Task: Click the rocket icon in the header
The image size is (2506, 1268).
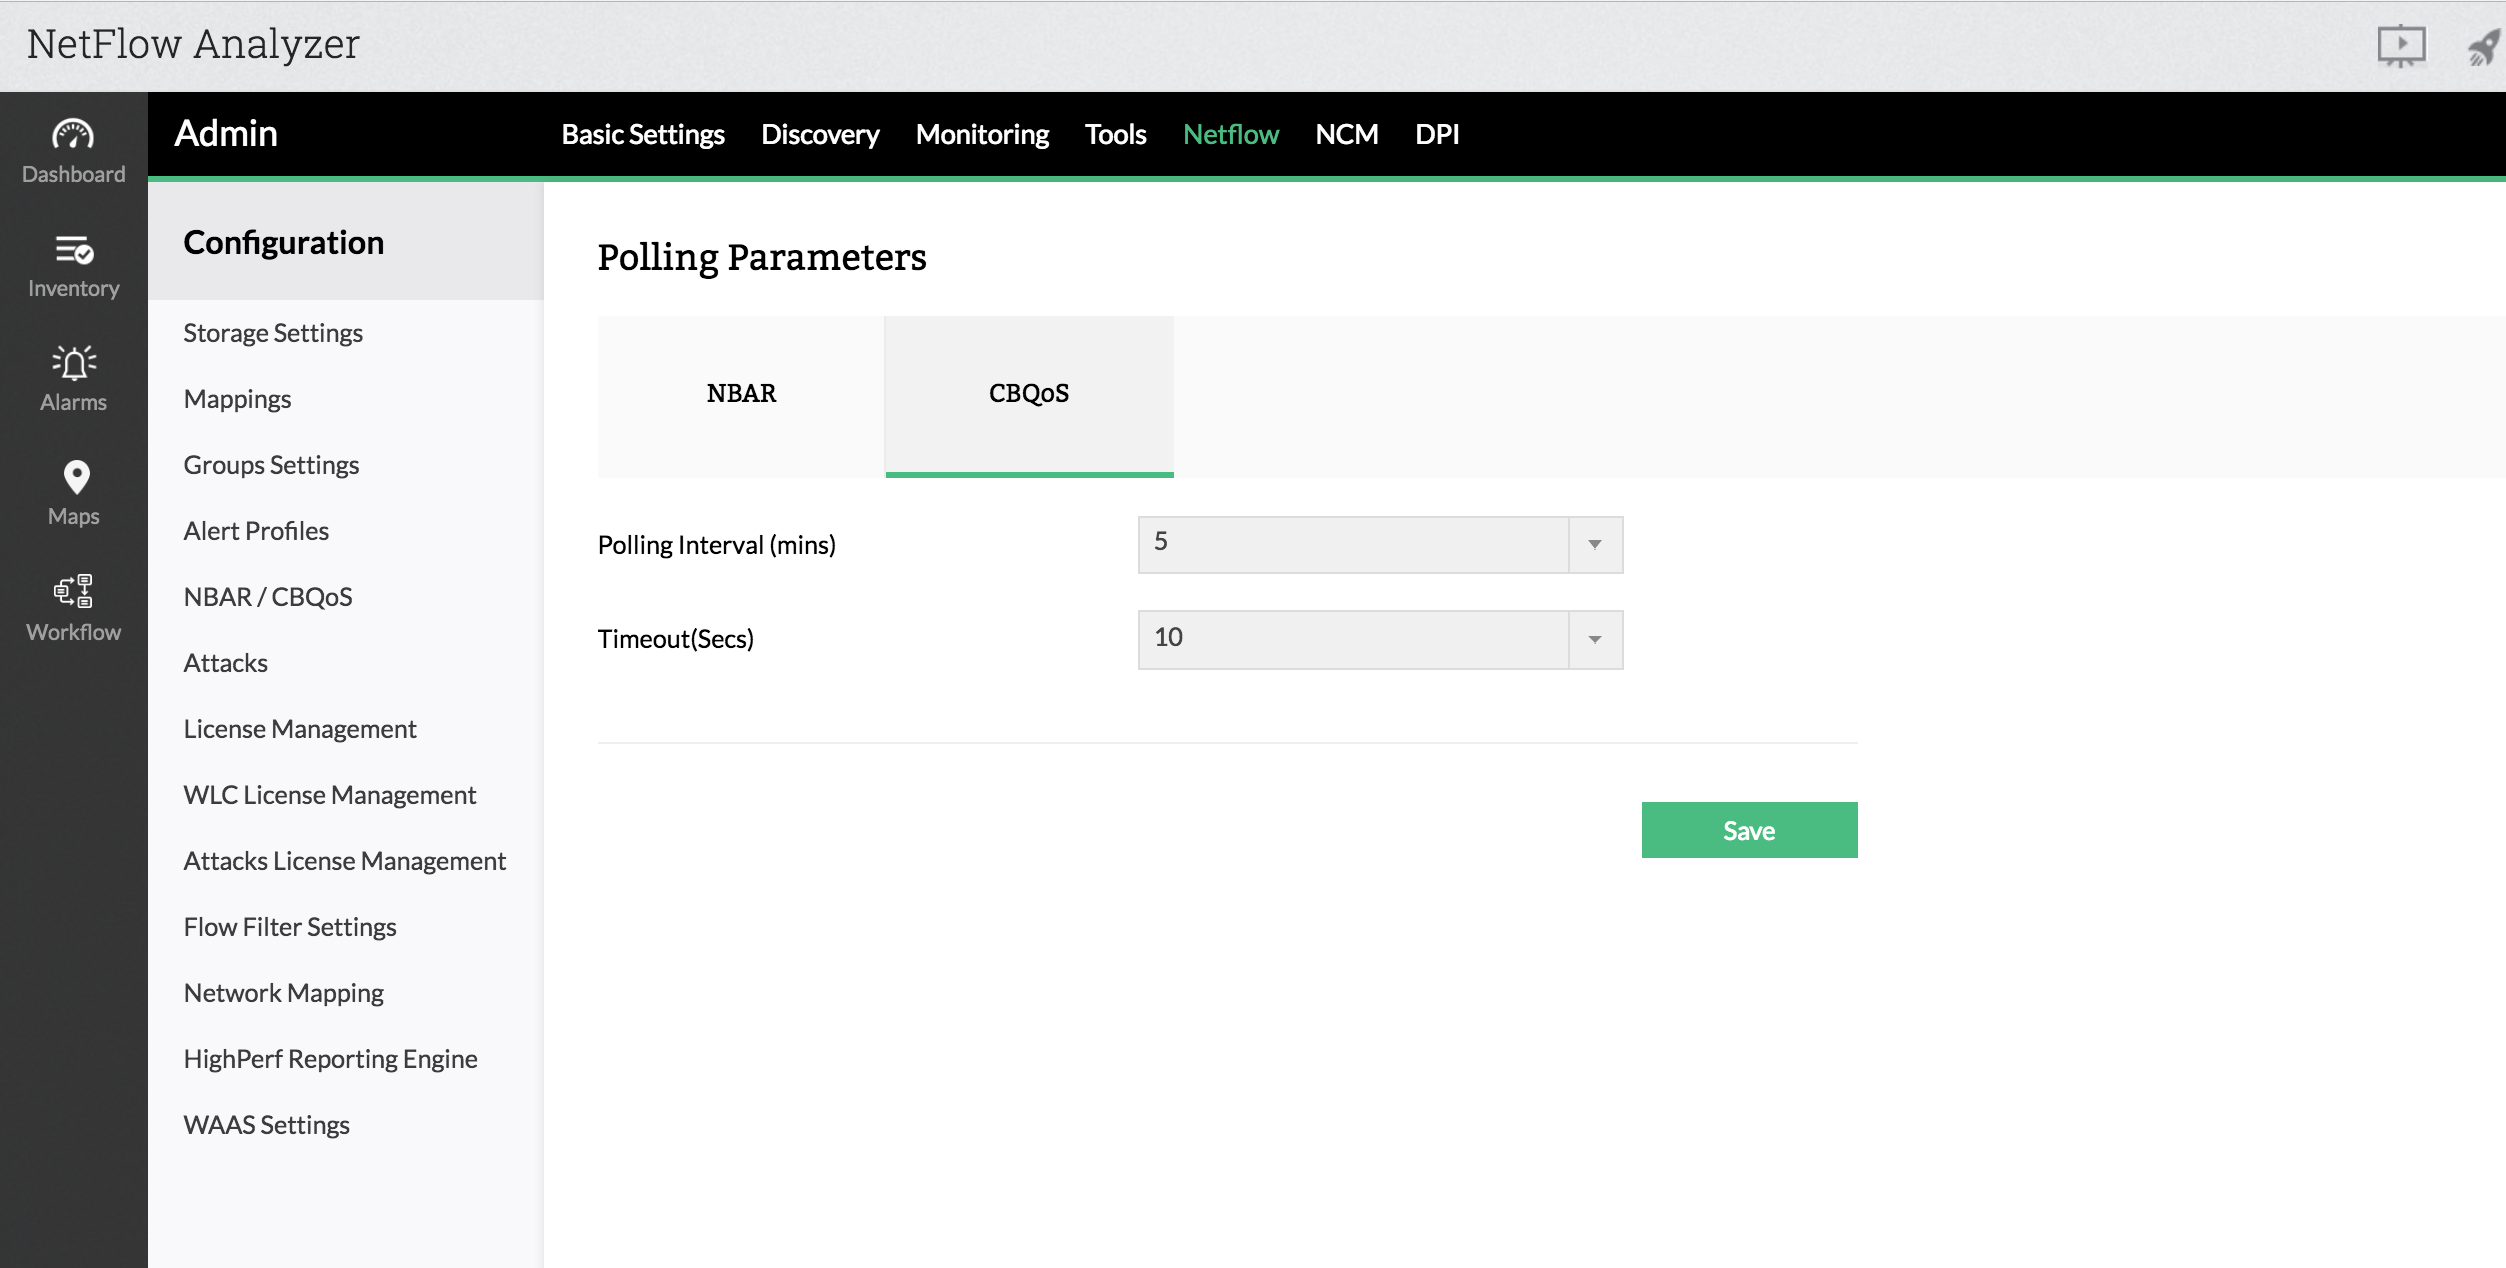Action: pyautogui.click(x=2483, y=47)
